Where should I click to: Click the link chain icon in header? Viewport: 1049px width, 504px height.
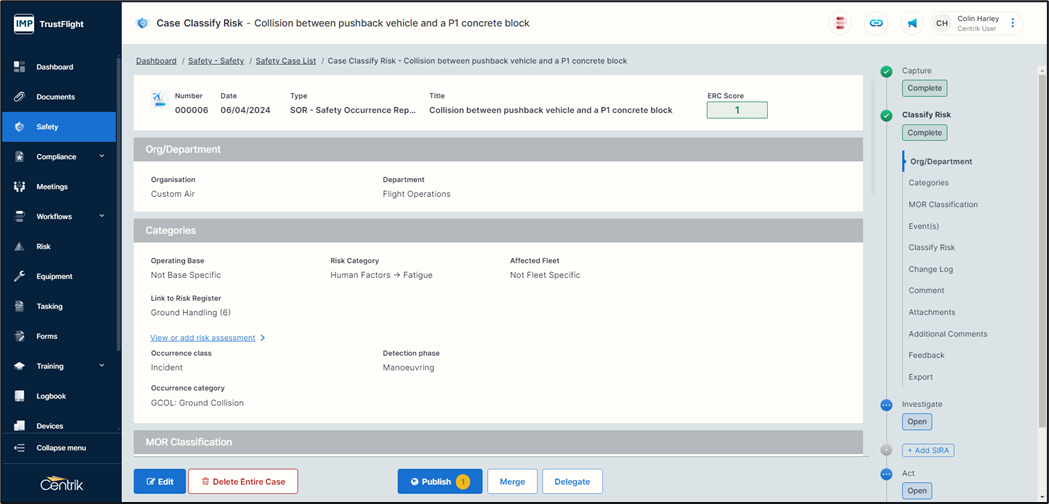pos(876,23)
